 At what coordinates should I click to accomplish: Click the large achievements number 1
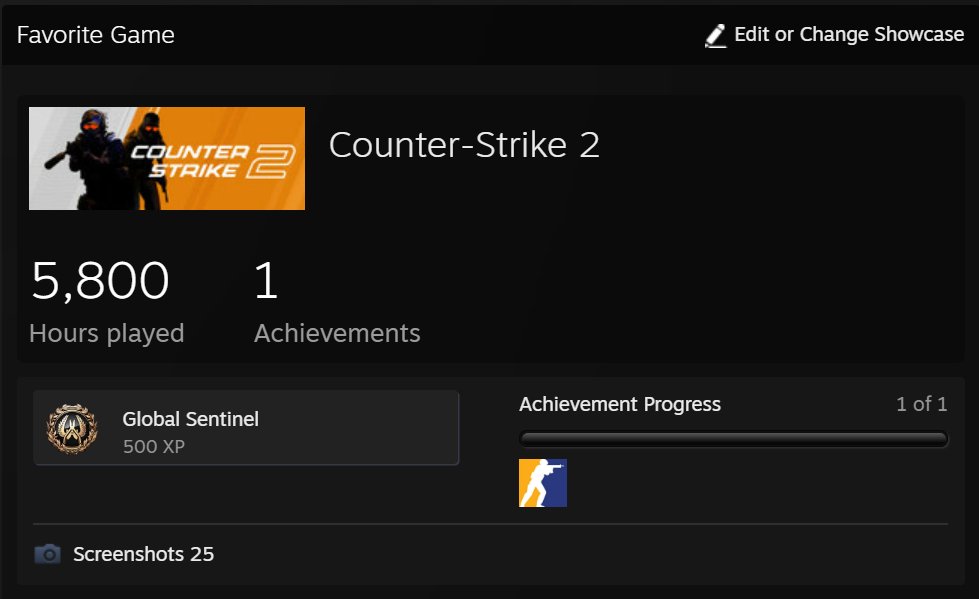(x=266, y=280)
